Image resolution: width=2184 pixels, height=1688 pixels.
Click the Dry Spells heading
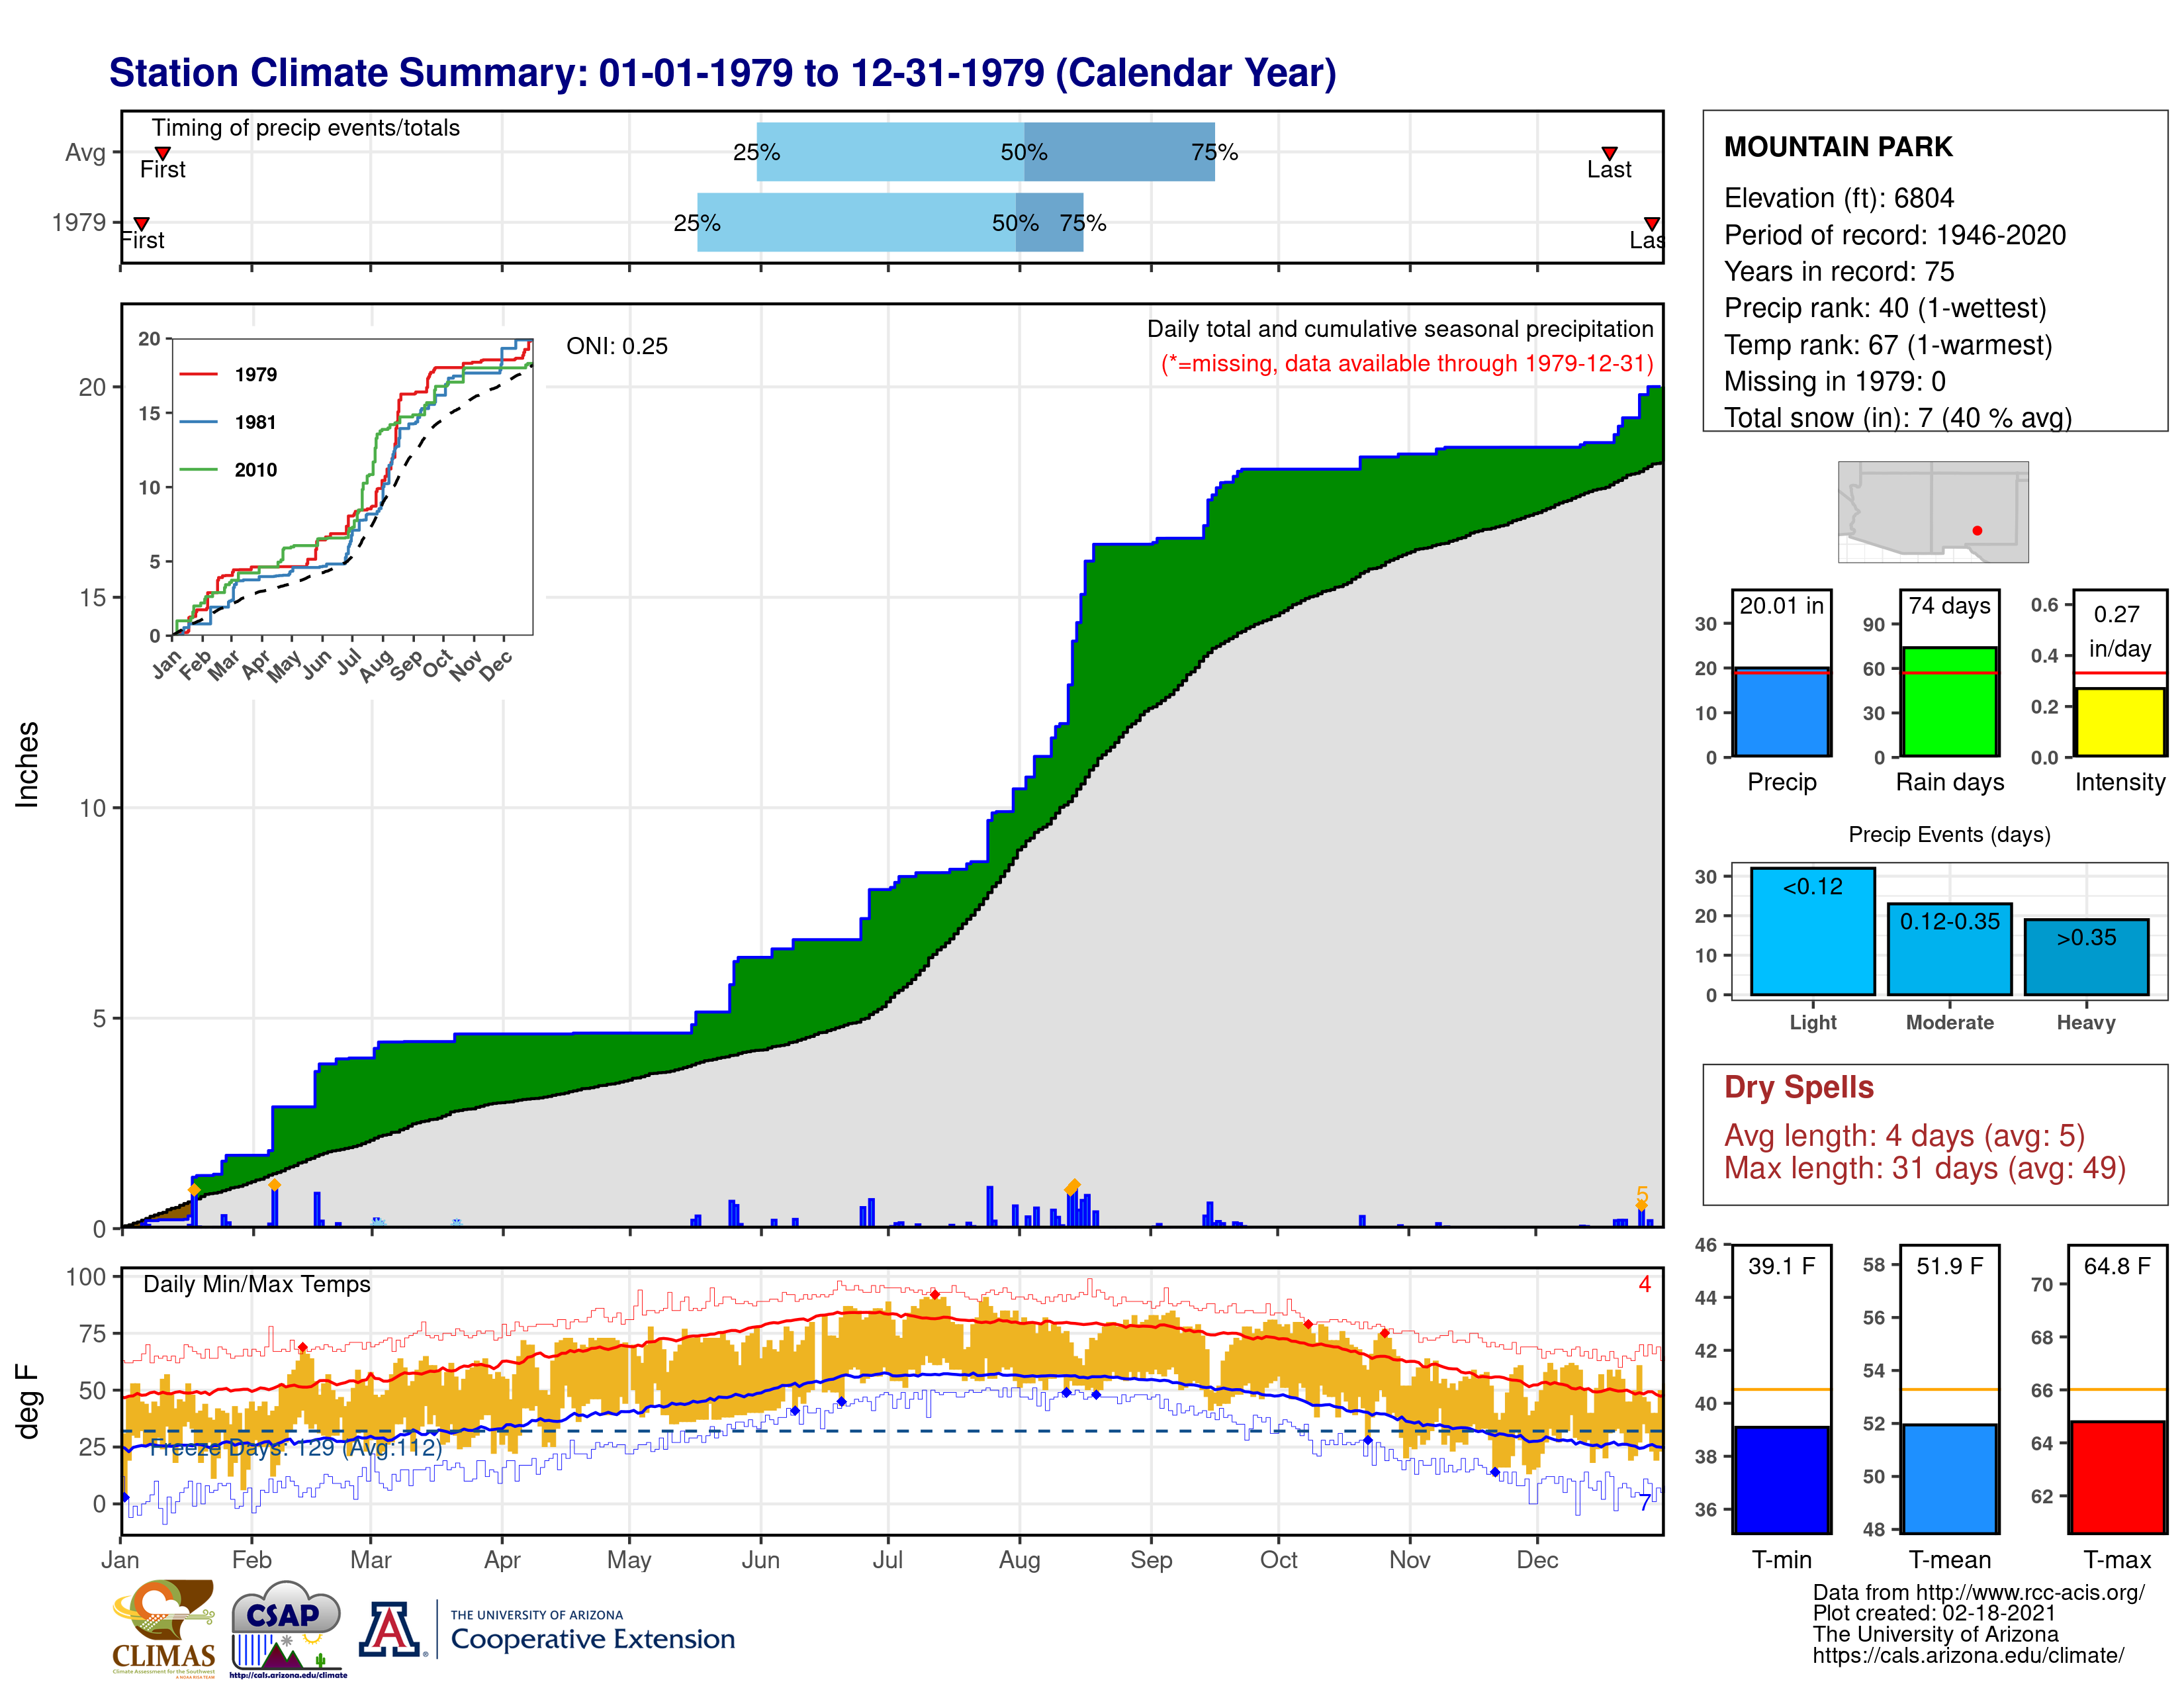[x=1799, y=1087]
